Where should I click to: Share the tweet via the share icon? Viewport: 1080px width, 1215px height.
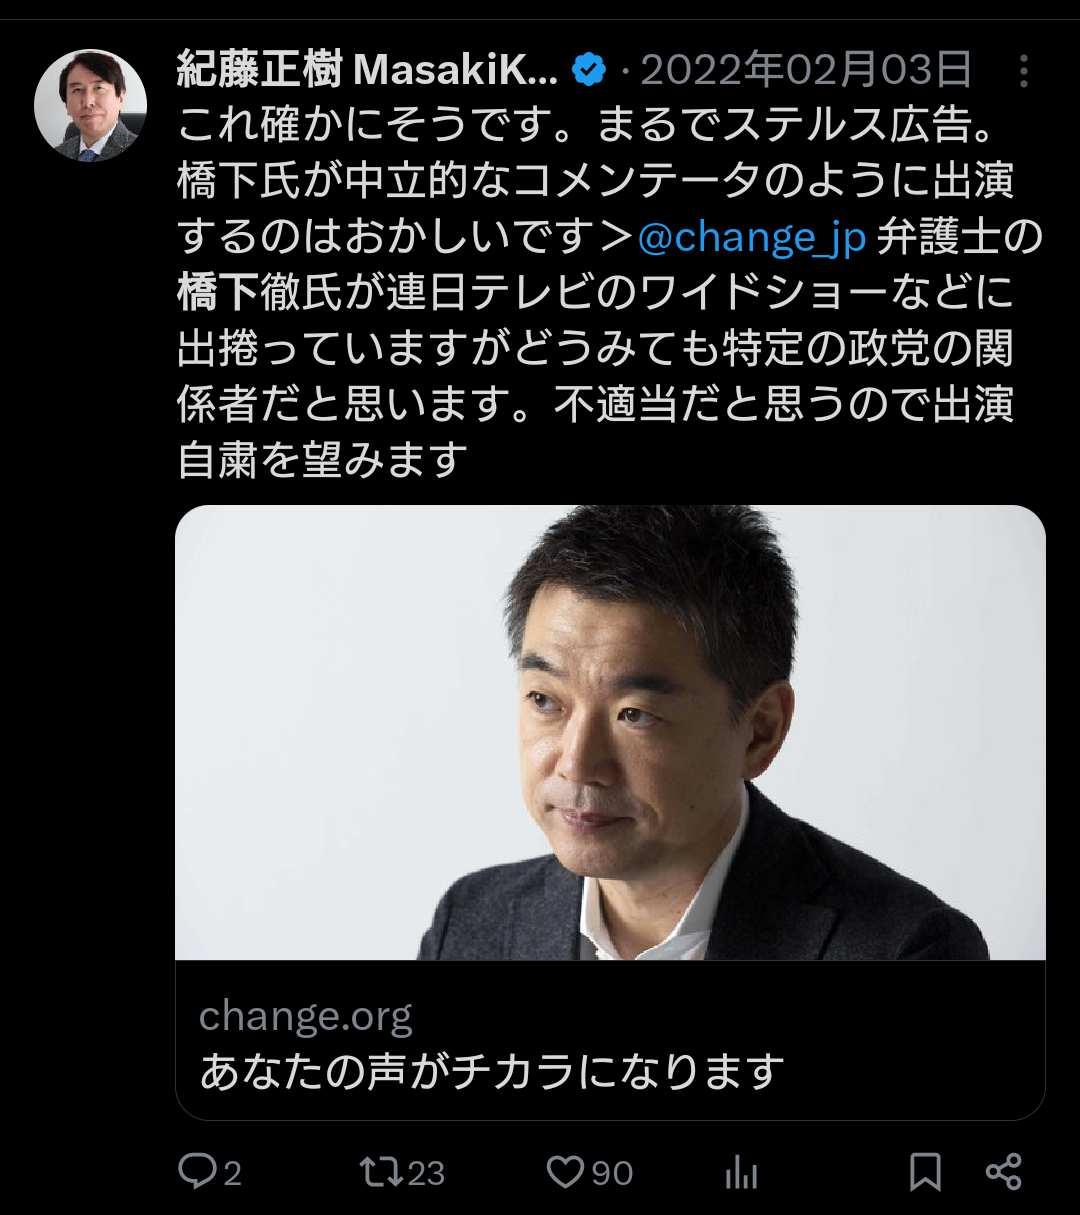pos(1003,1172)
